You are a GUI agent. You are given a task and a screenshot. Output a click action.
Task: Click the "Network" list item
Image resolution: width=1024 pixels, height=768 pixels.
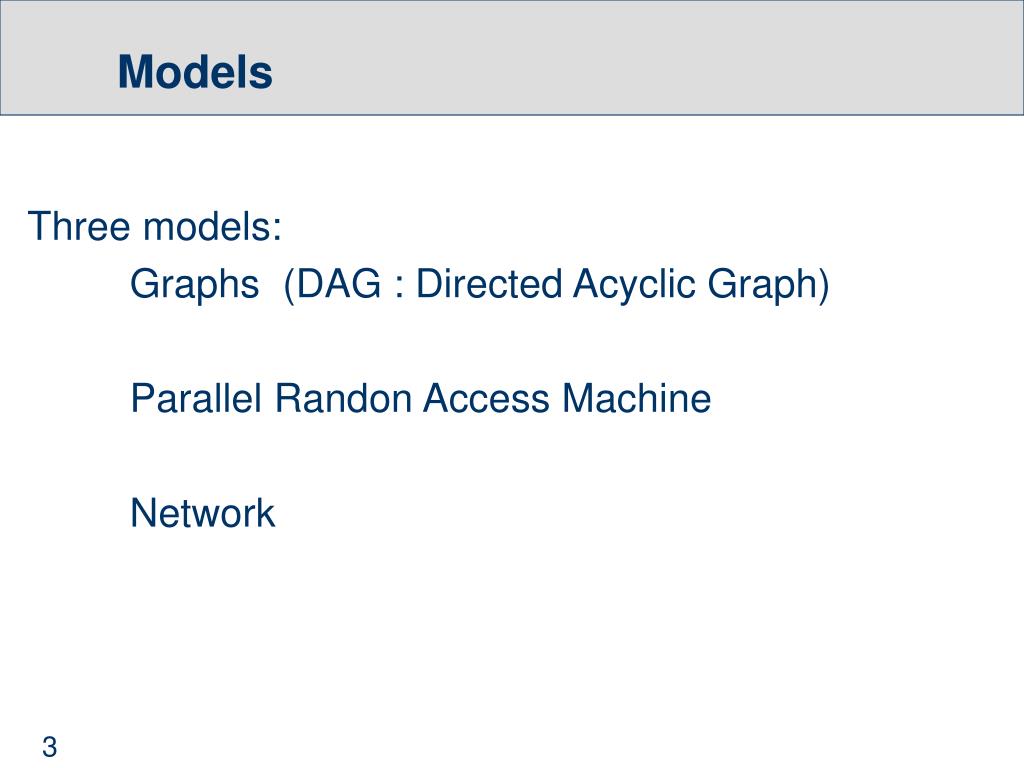point(202,513)
